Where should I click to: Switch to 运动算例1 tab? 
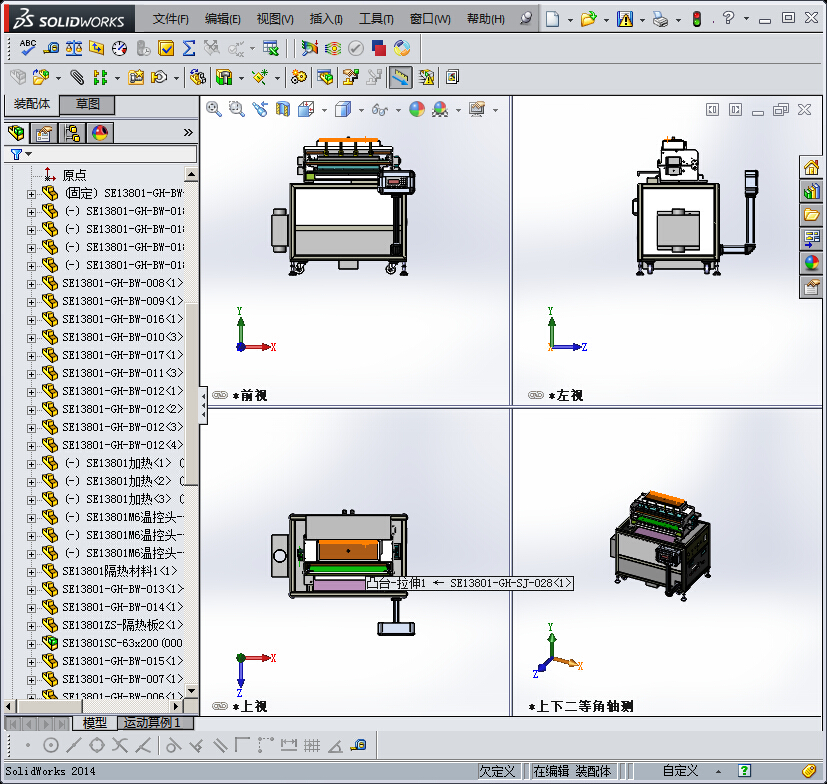[x=155, y=723]
